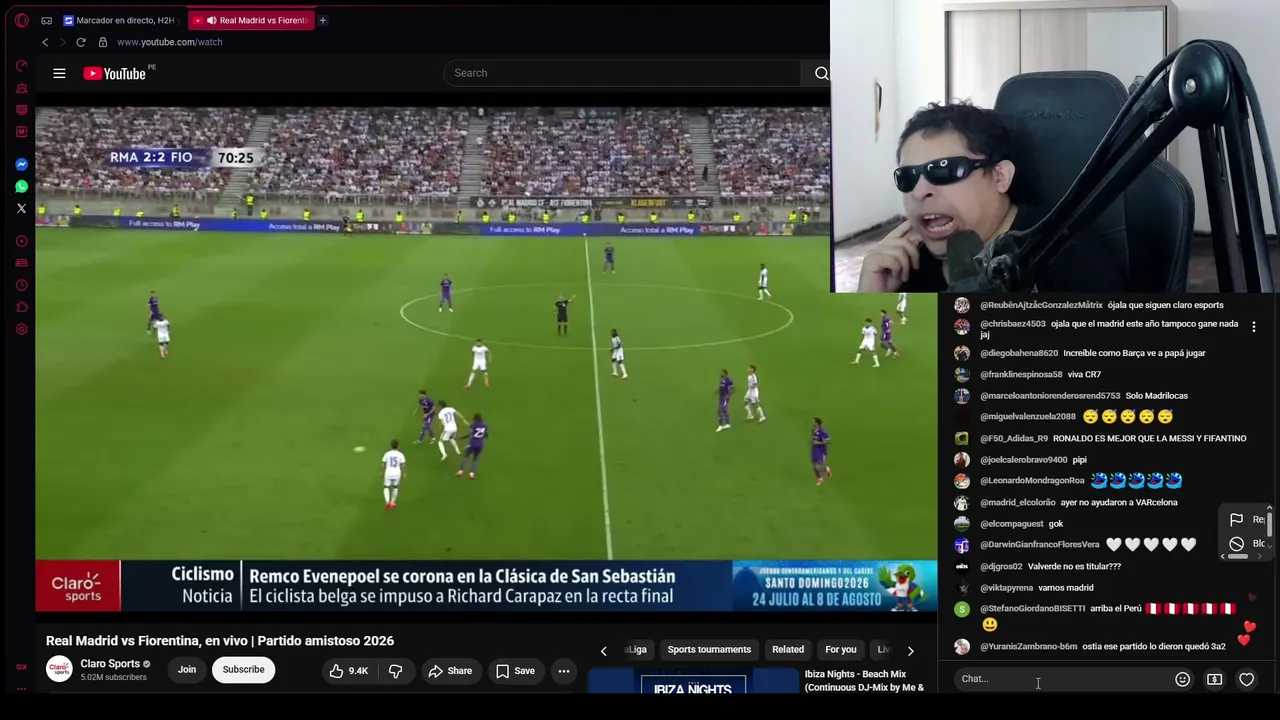Open @diegobahena8620's chat profile
The image size is (1280, 720).
point(1019,353)
